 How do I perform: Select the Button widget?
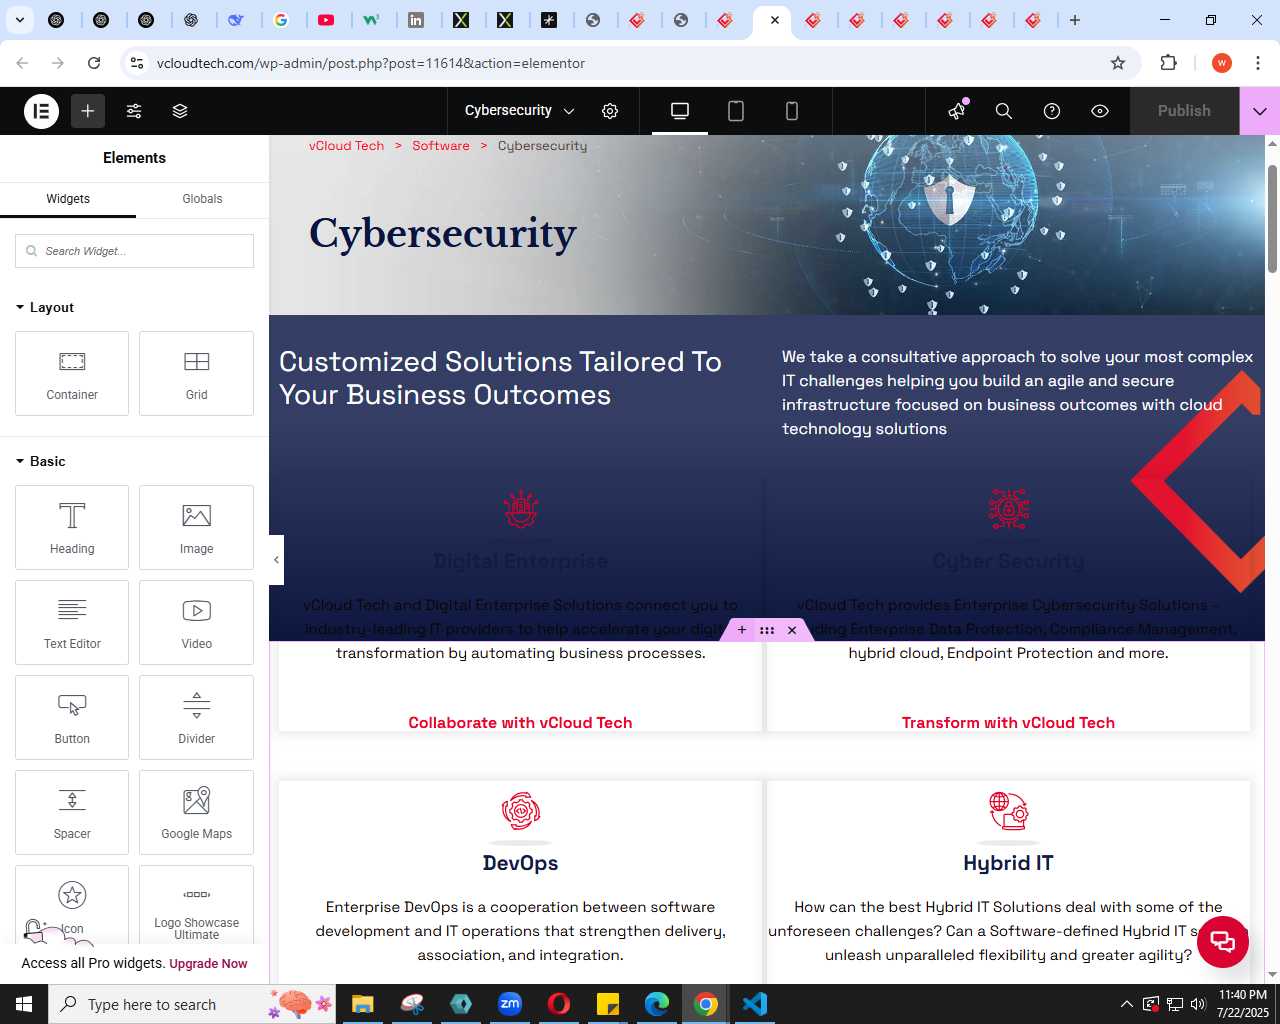pyautogui.click(x=72, y=717)
